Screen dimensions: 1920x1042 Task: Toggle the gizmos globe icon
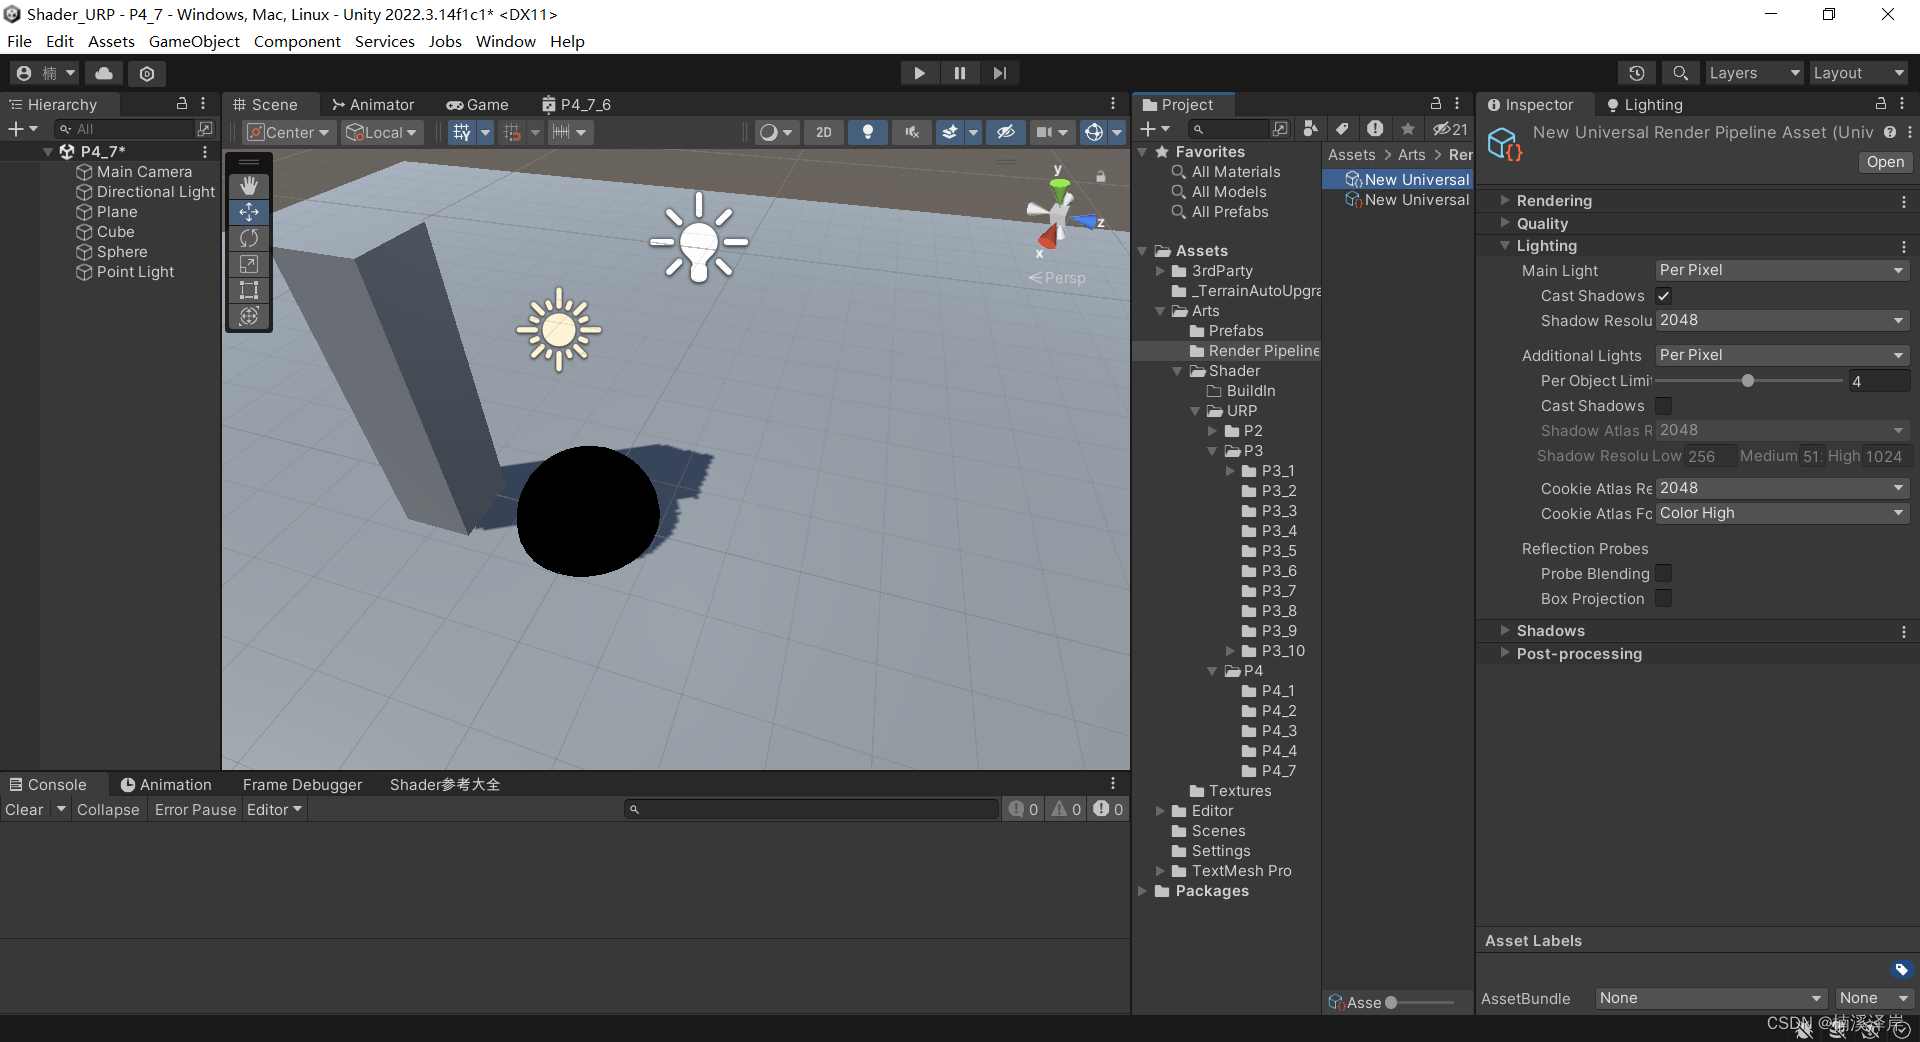pos(1094,132)
